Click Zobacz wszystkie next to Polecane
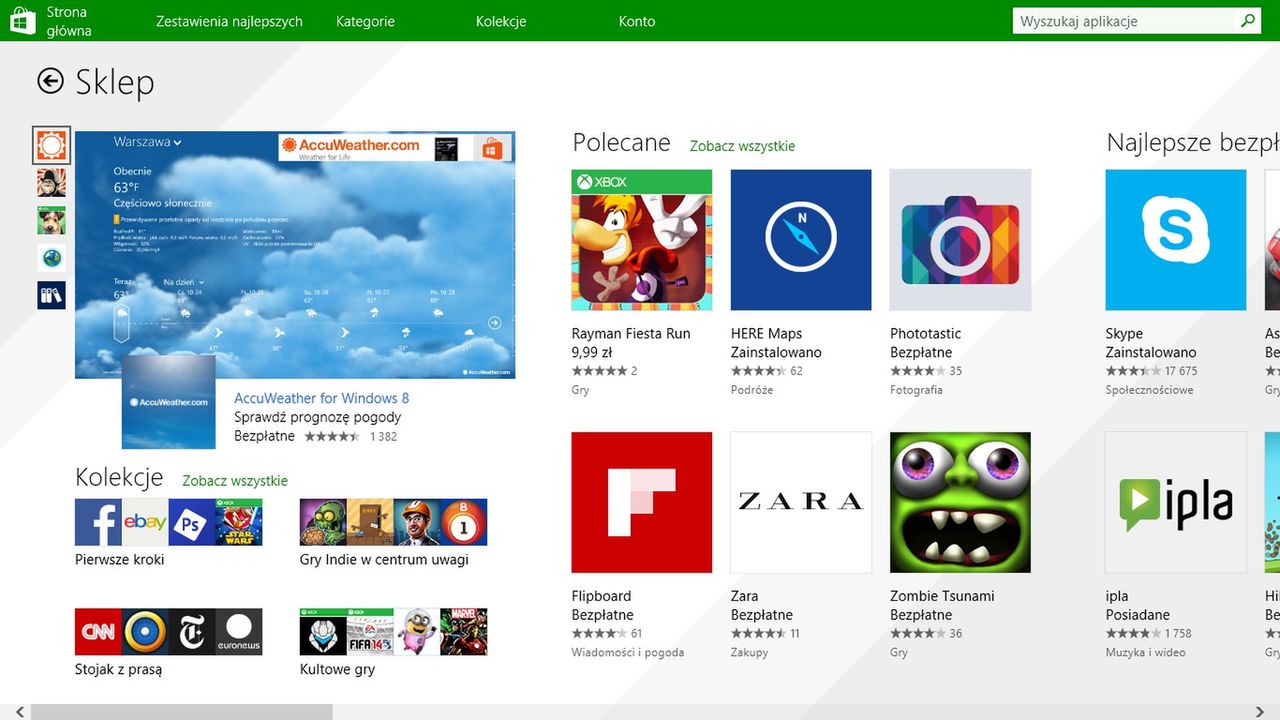This screenshot has height=720, width=1280. [x=742, y=146]
